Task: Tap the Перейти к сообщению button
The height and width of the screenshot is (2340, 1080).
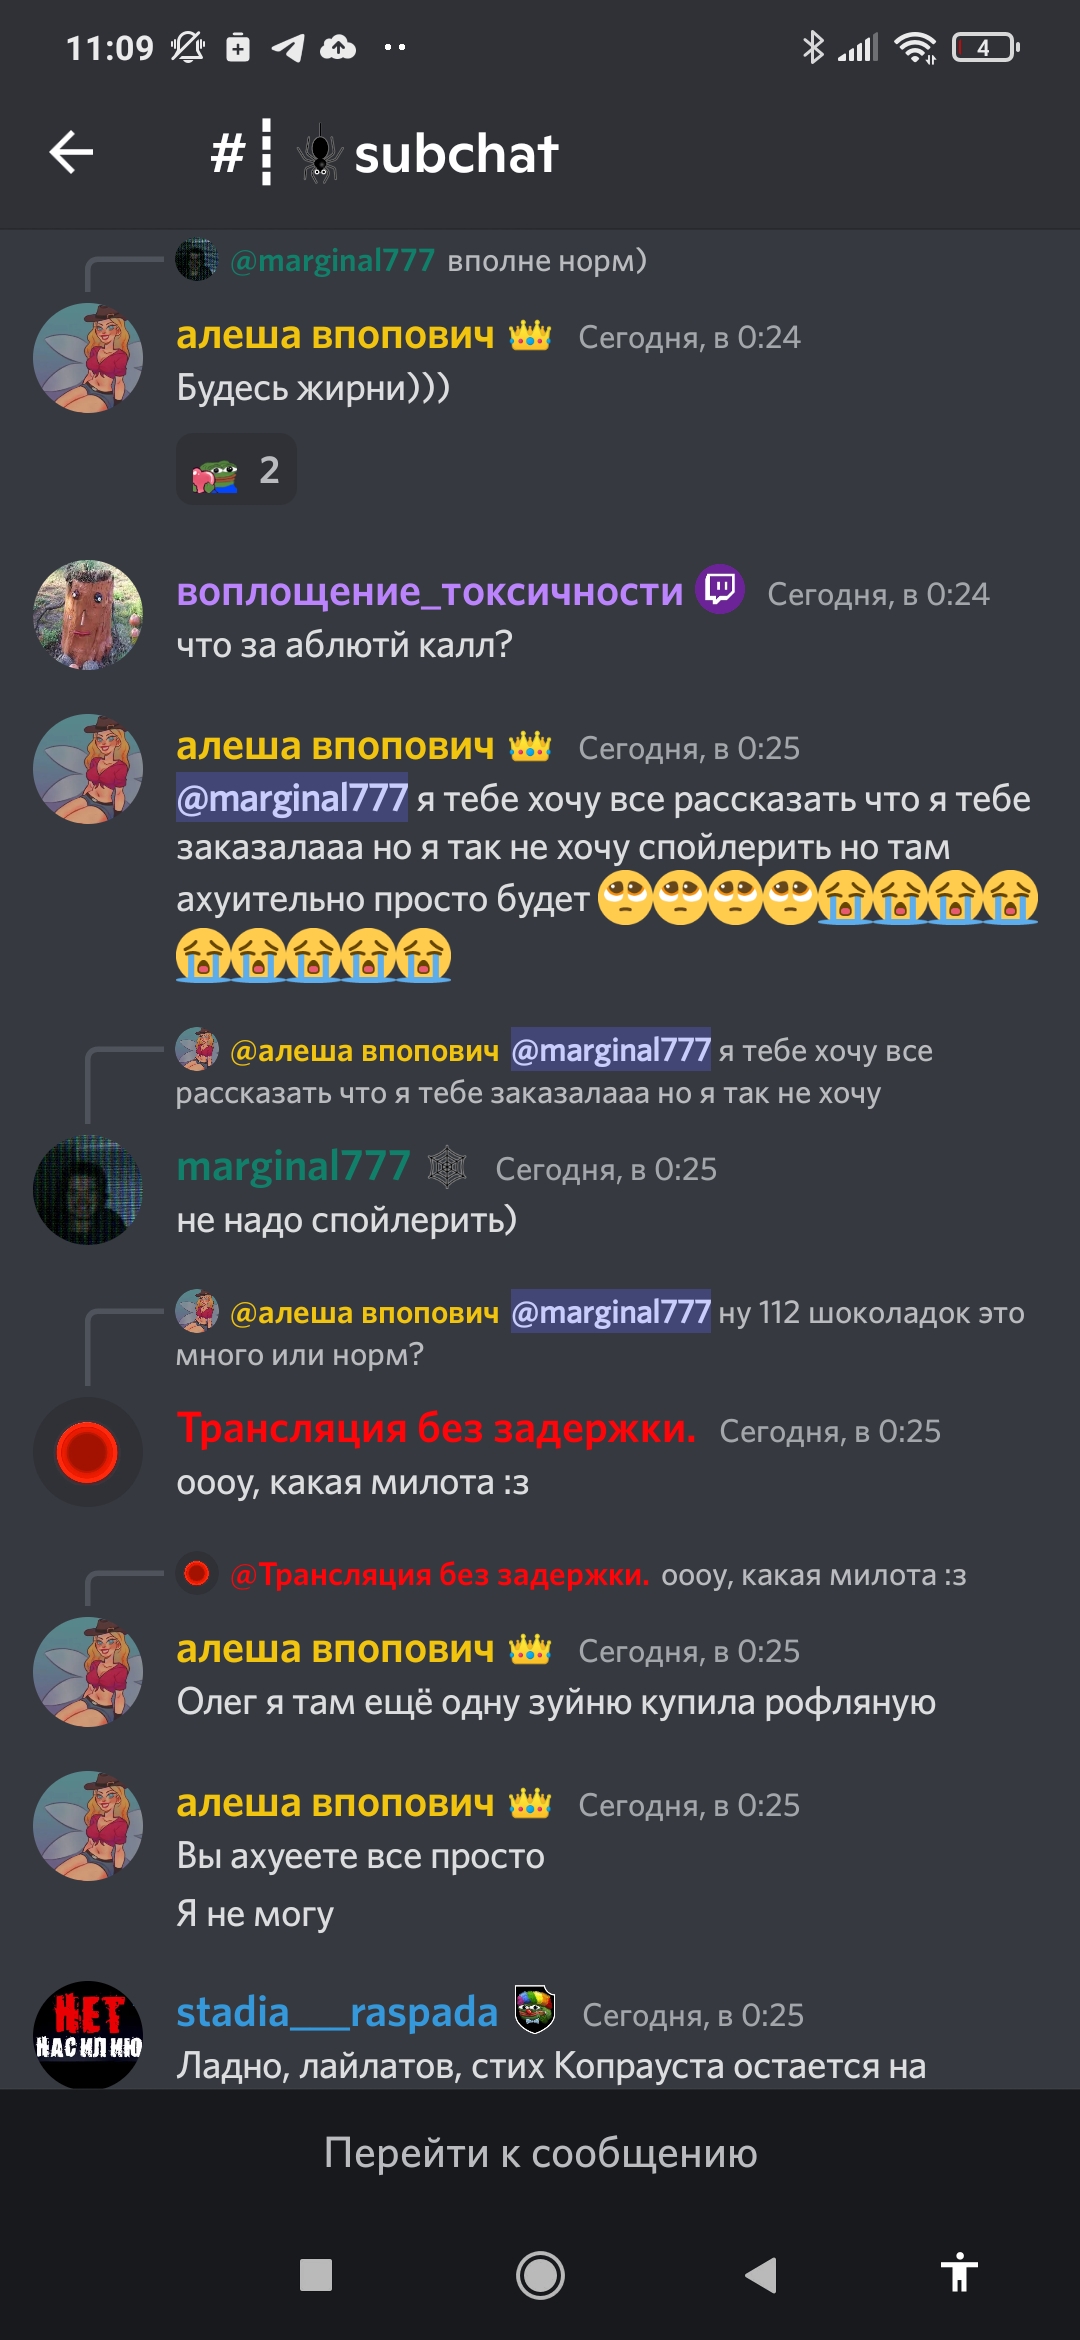Action: point(540,2152)
